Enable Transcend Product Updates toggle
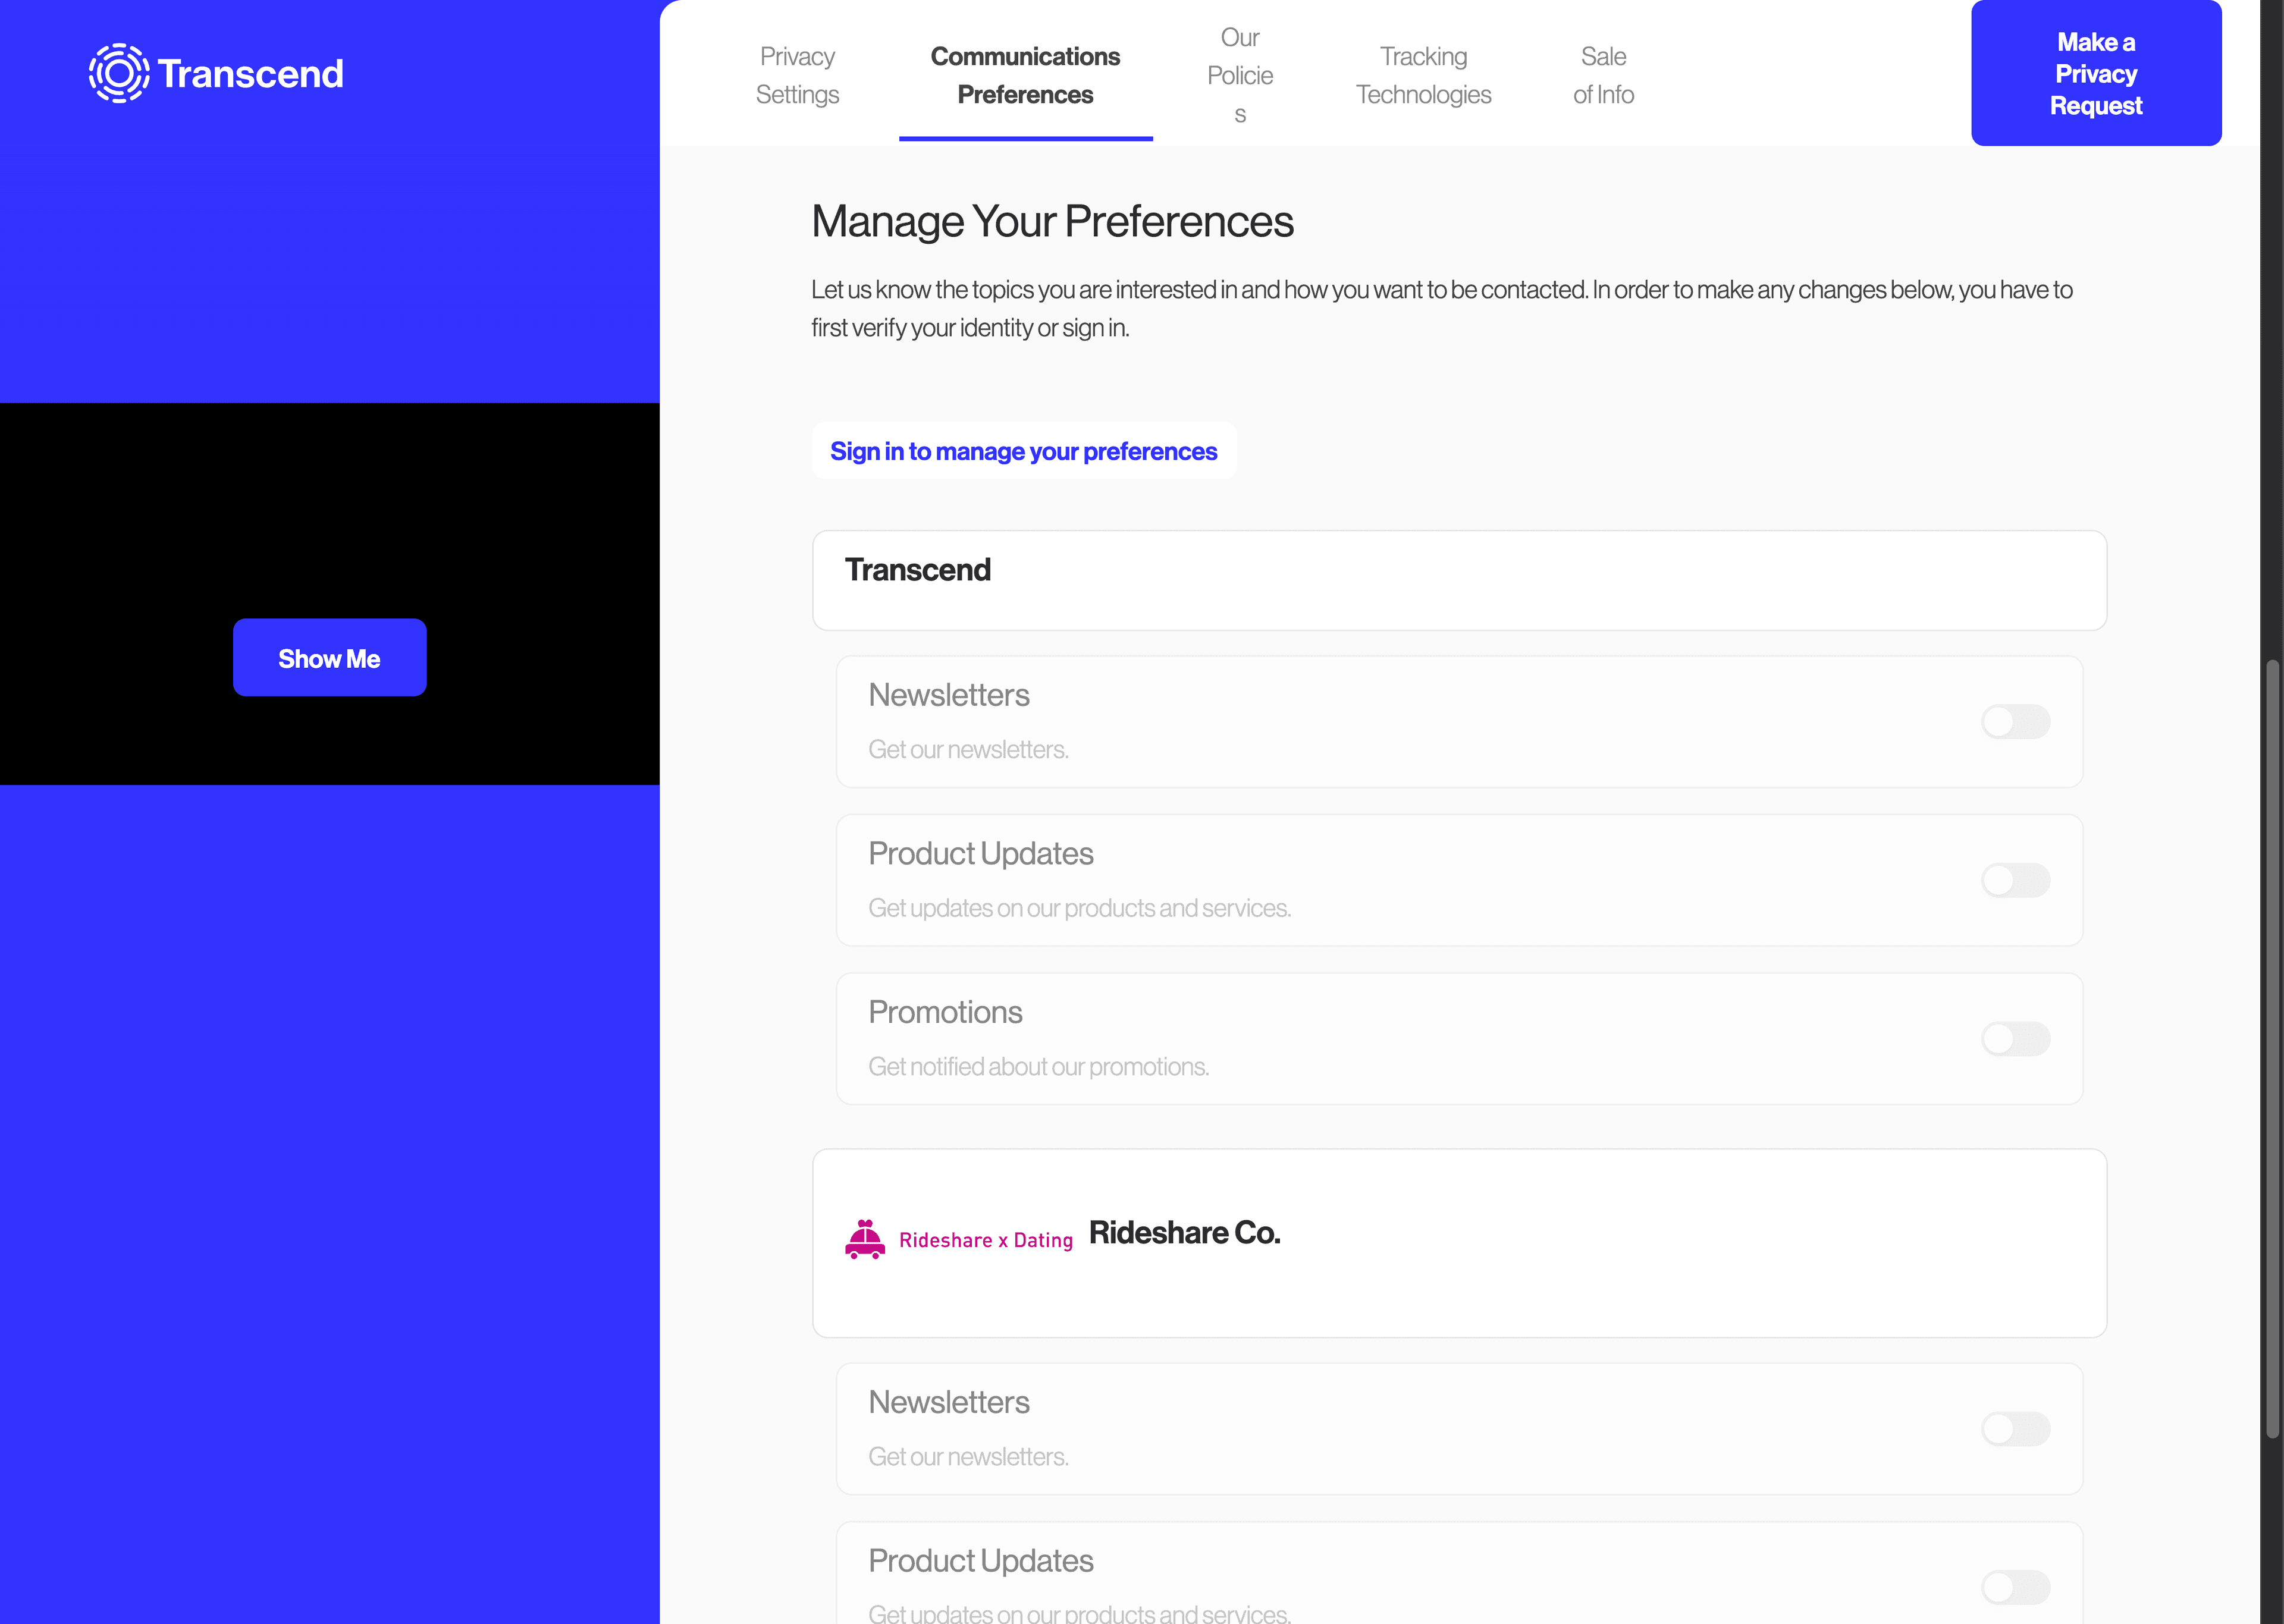Viewport: 2284px width, 1624px height. click(2015, 880)
